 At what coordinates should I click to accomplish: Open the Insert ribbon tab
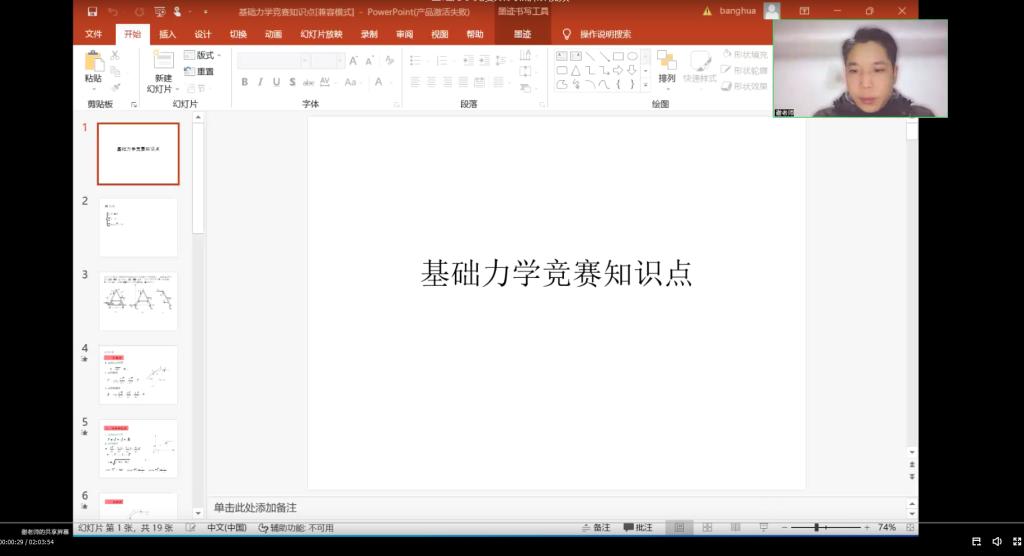coord(167,34)
